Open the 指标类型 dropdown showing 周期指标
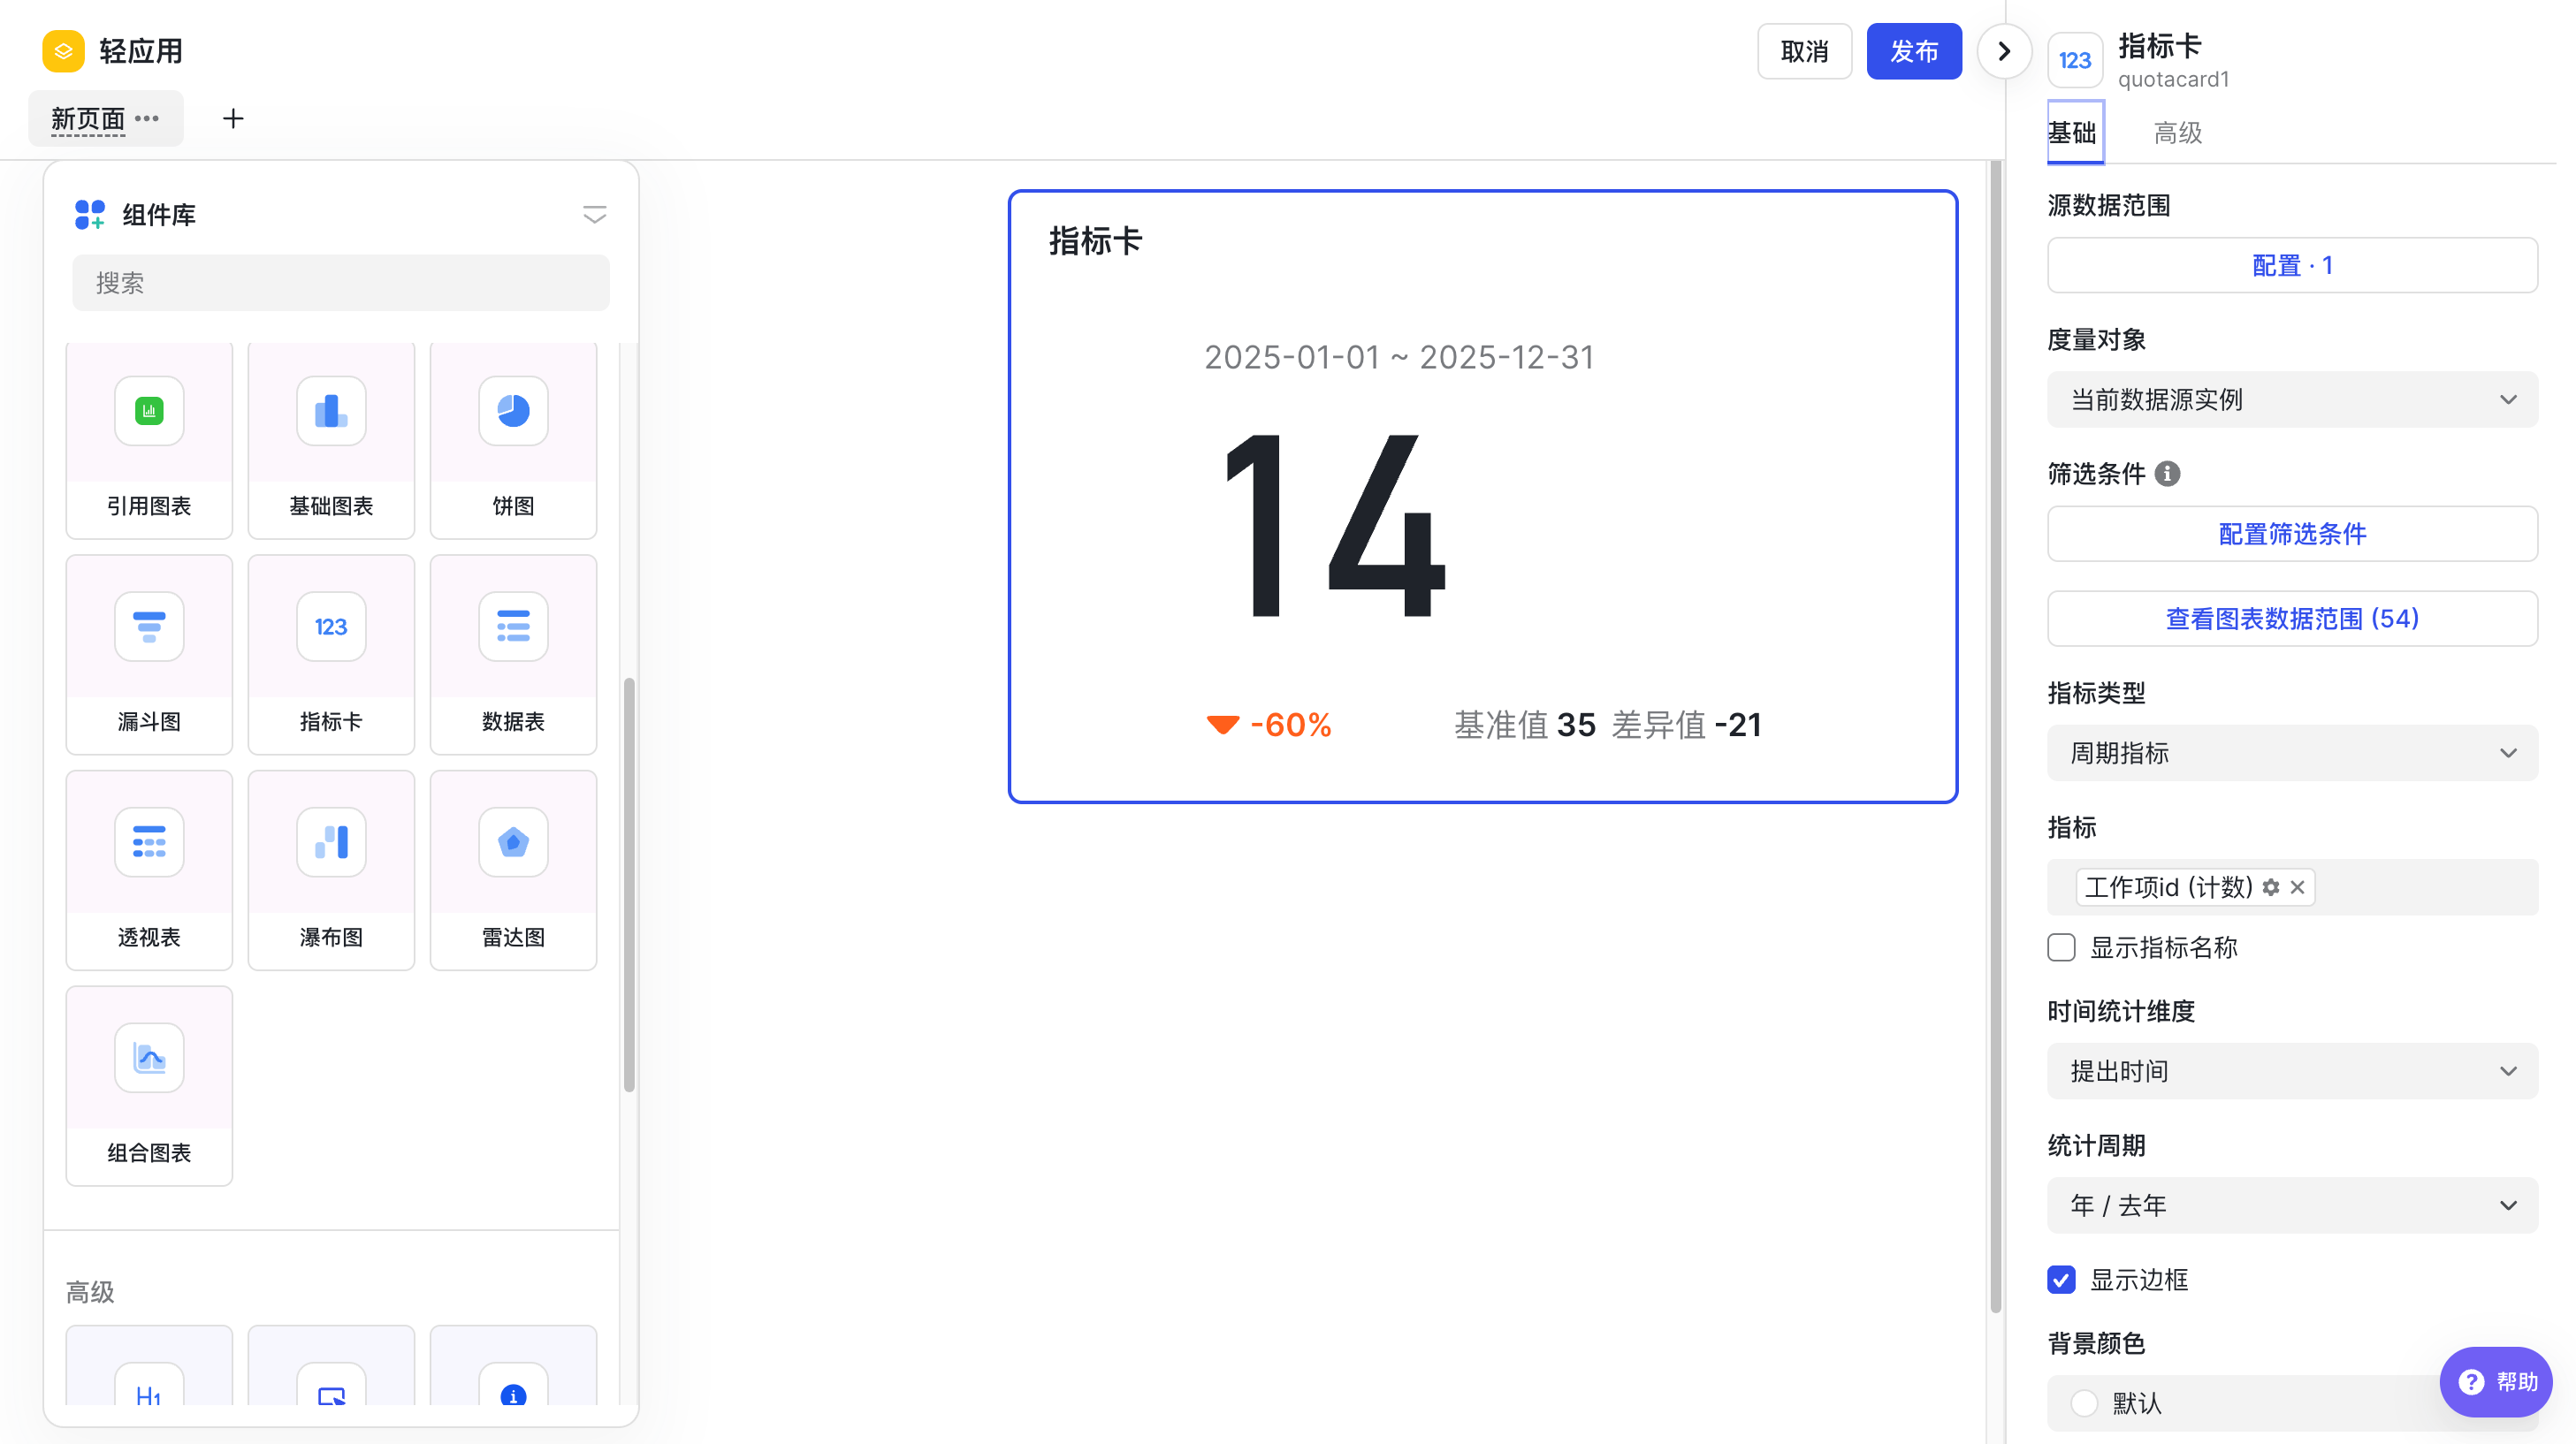Image resolution: width=2576 pixels, height=1444 pixels. pos(2292,753)
